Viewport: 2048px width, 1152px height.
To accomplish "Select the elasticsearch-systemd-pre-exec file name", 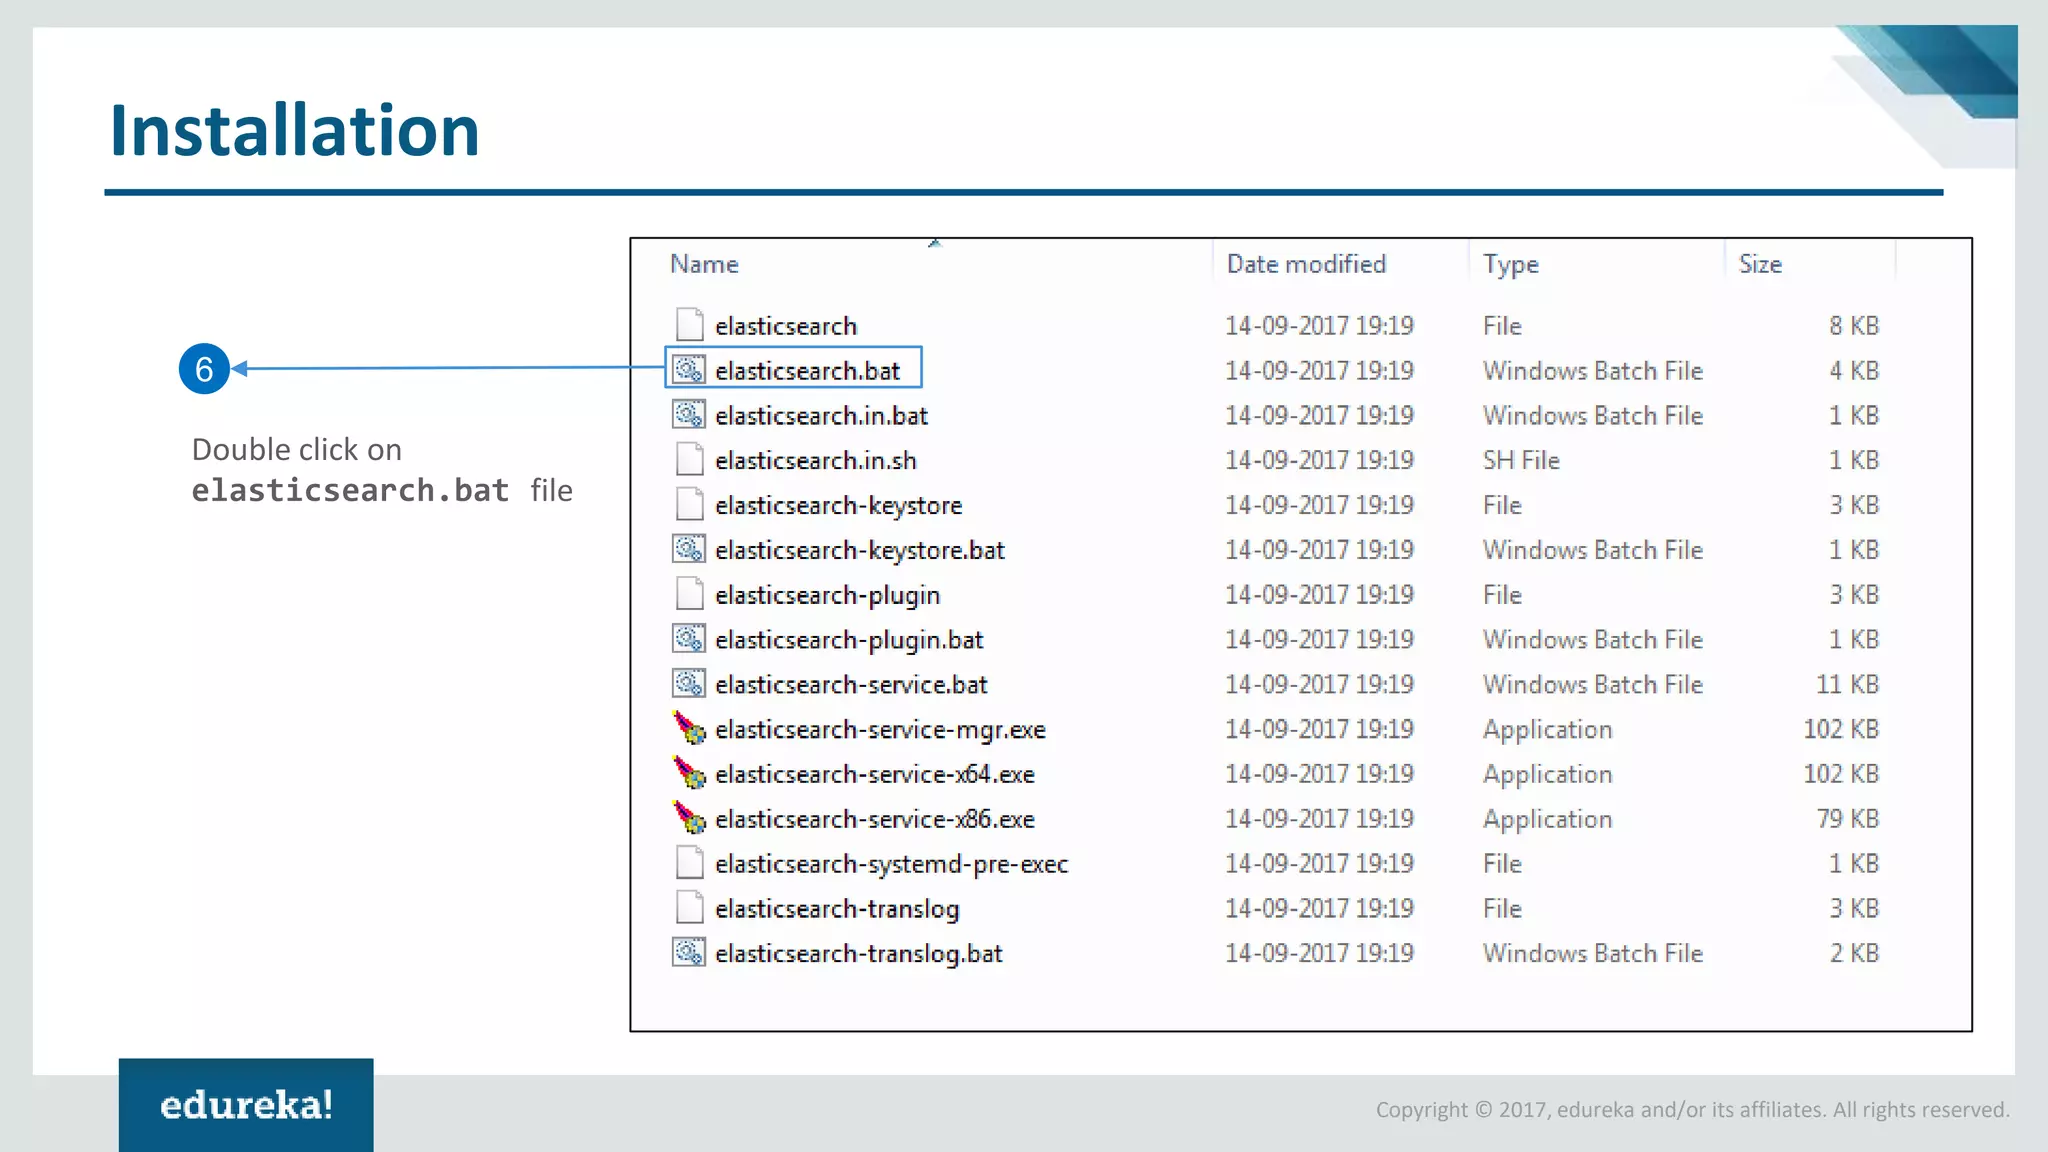I will point(891,864).
